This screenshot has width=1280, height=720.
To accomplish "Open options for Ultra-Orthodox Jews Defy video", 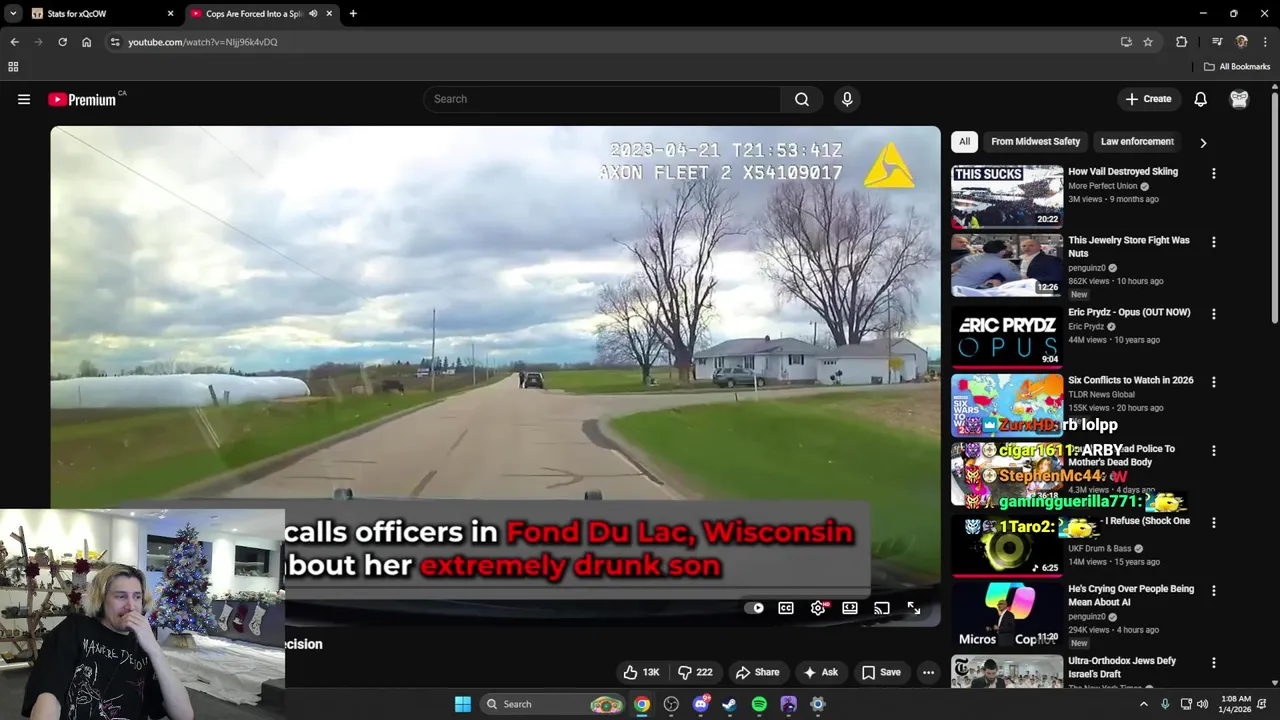I will tap(1214, 663).
